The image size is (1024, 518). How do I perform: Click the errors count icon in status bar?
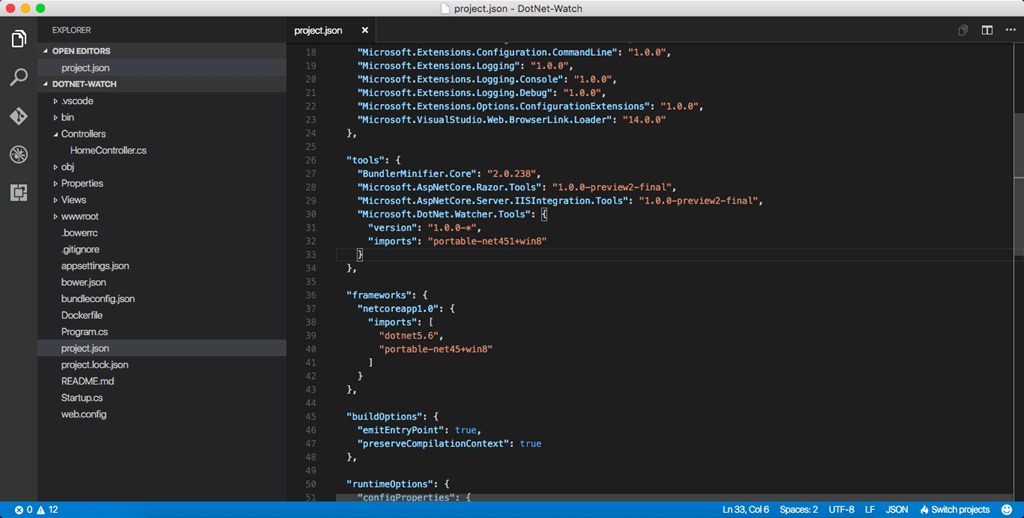point(23,510)
